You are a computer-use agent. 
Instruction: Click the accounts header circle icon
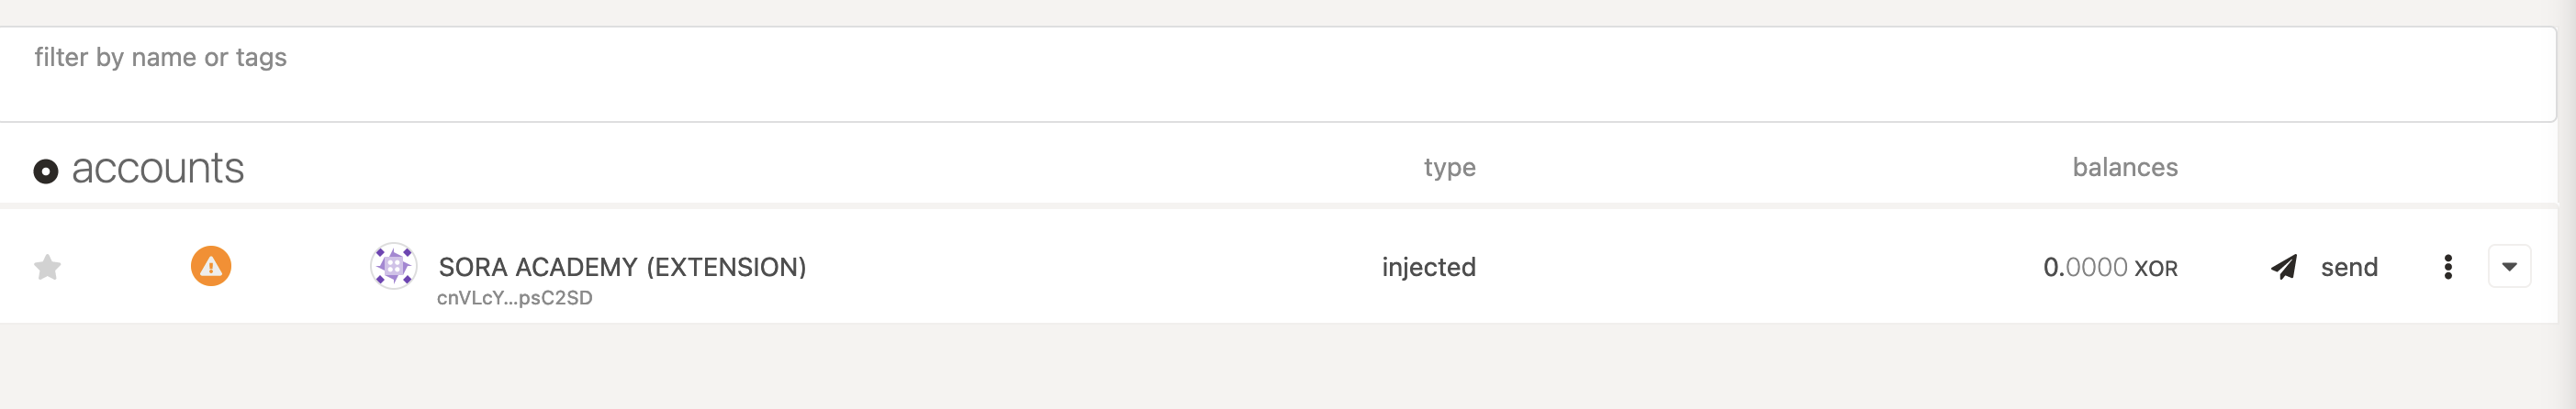pyautogui.click(x=46, y=171)
